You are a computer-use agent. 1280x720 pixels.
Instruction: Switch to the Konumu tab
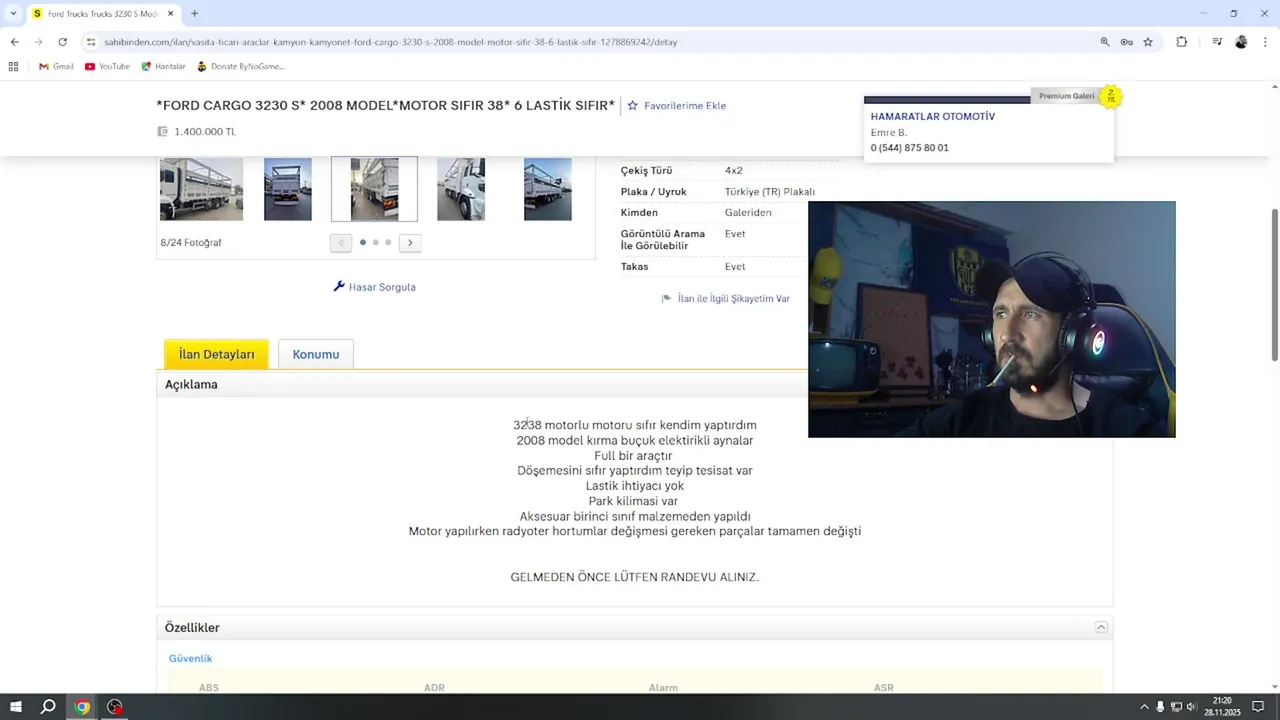(x=316, y=354)
